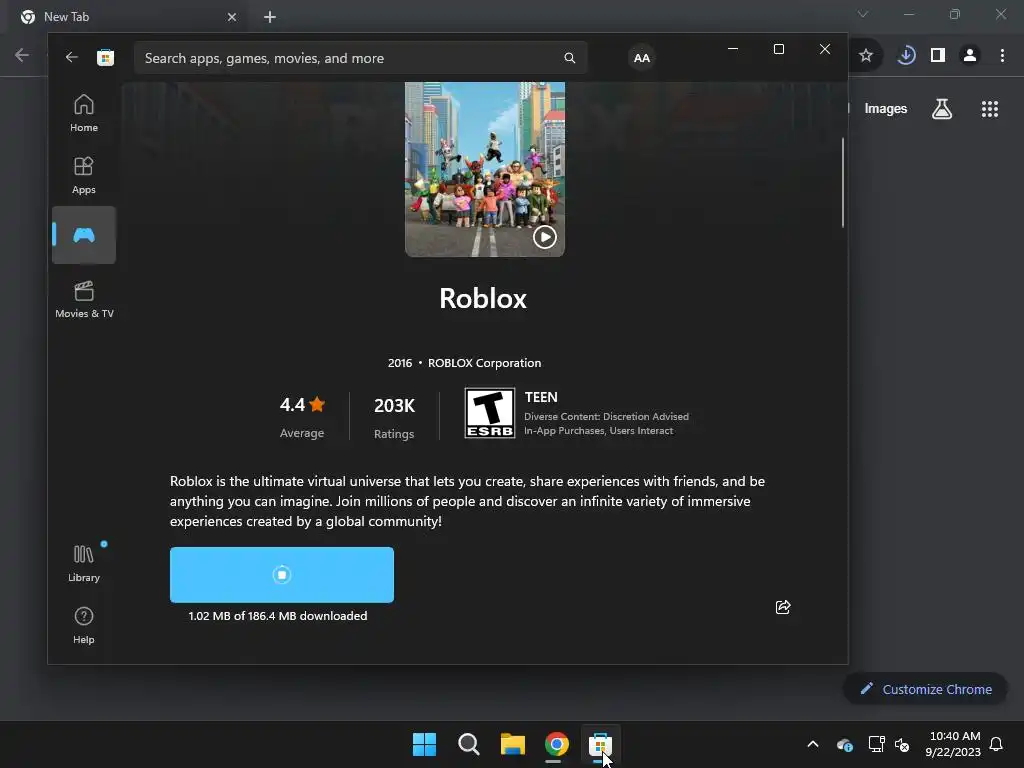Open OneDrive tray icon
Screen dimensions: 1024x768
pyautogui.click(x=844, y=744)
